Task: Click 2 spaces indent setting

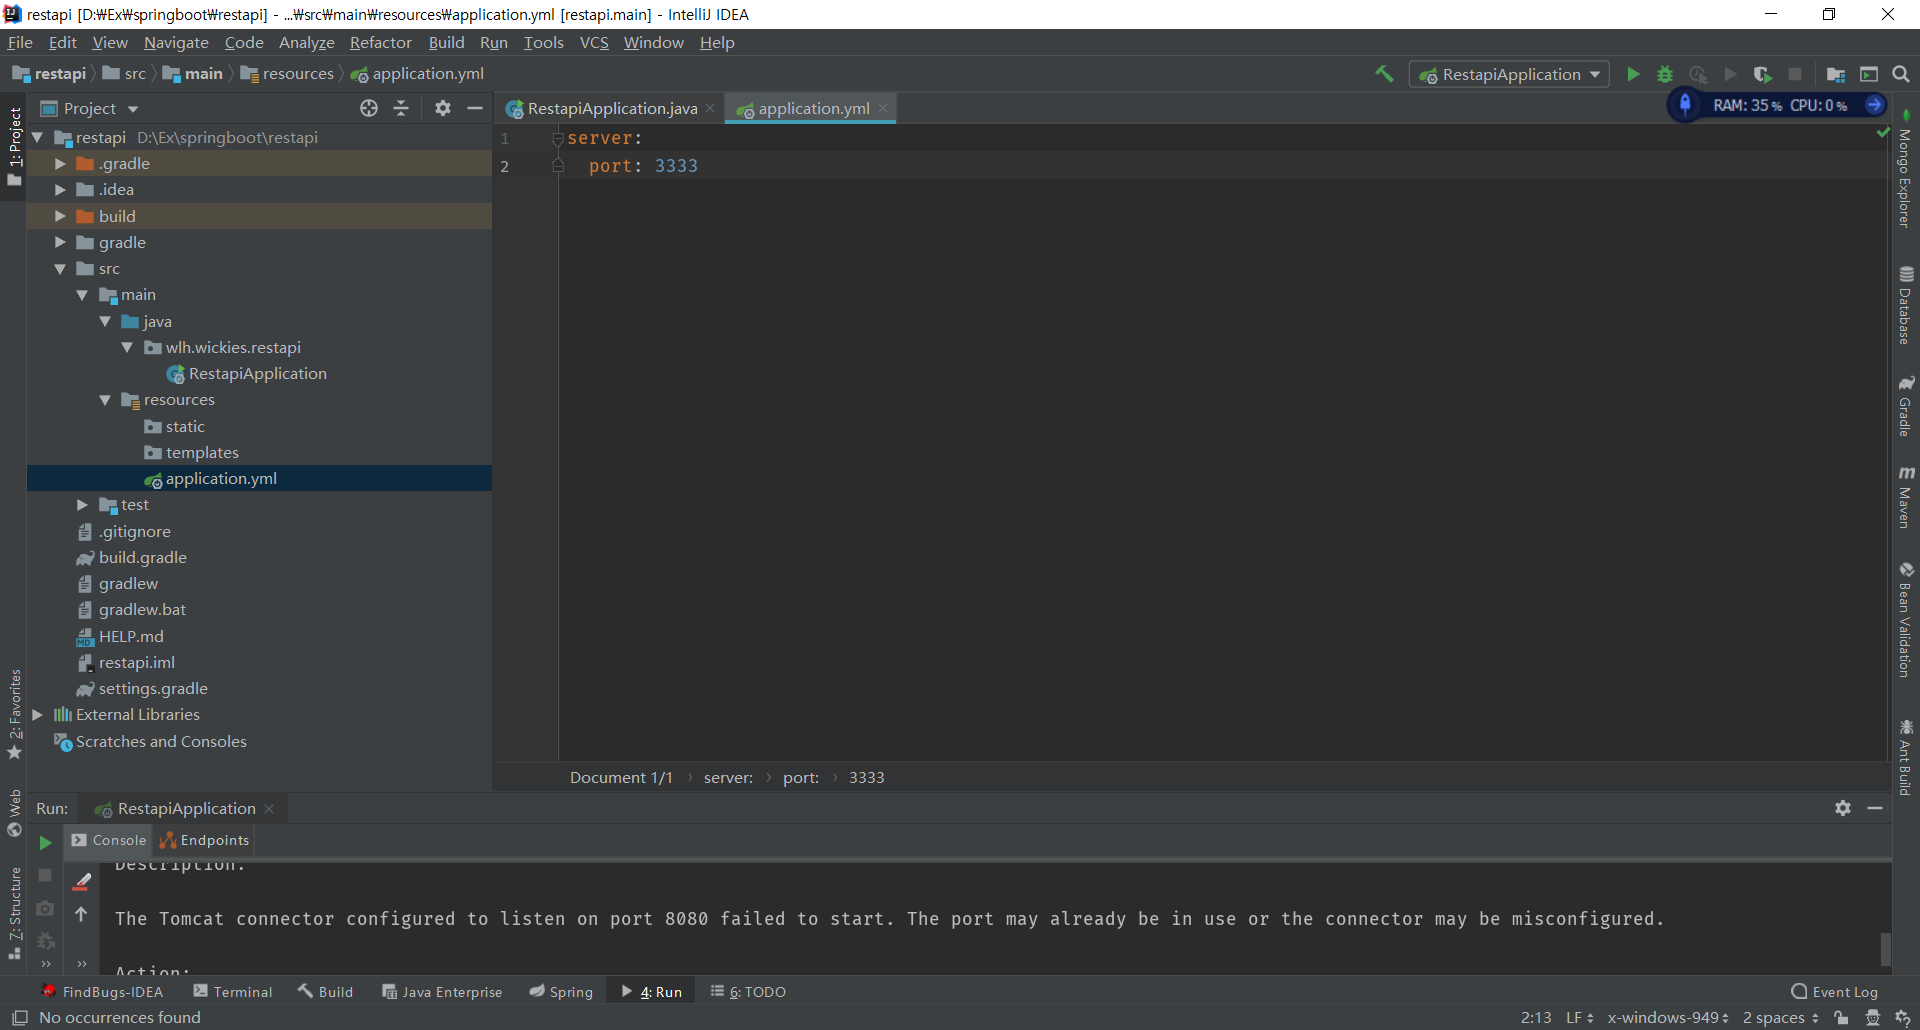Action: 1781,1018
